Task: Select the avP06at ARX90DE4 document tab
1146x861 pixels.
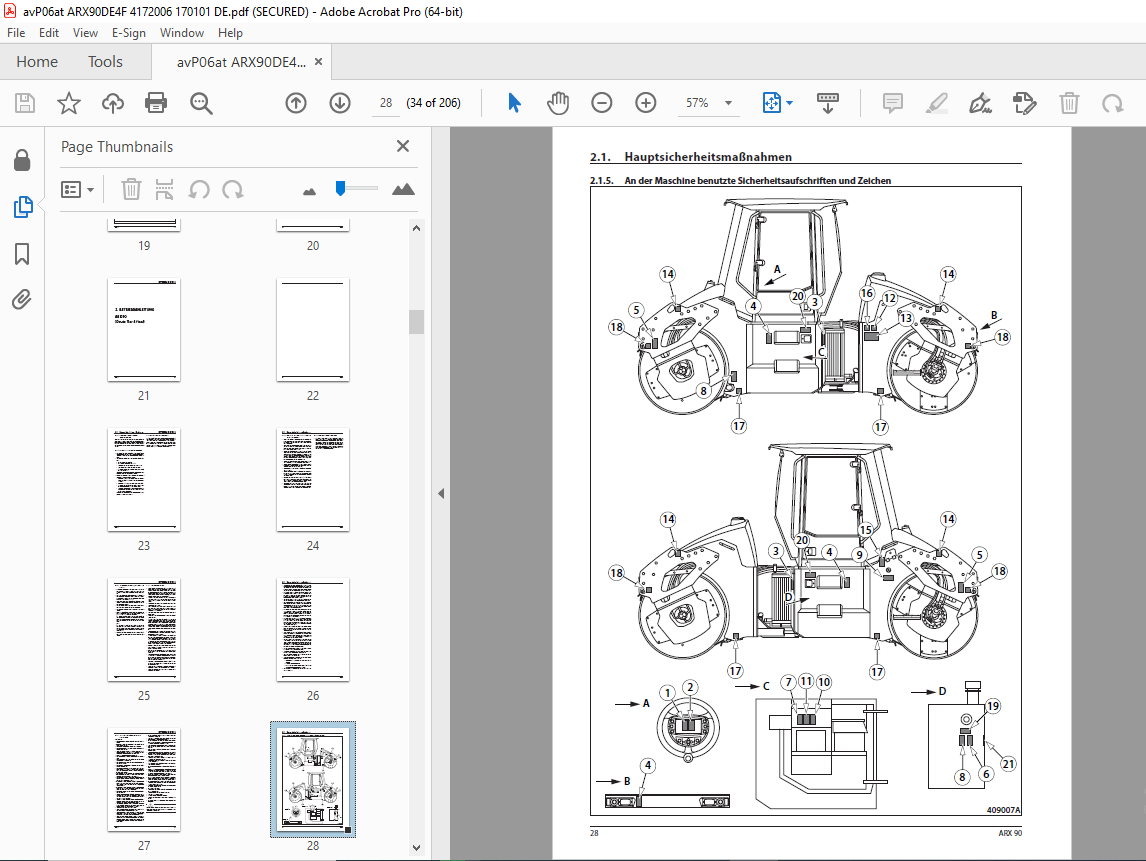Action: click(241, 62)
